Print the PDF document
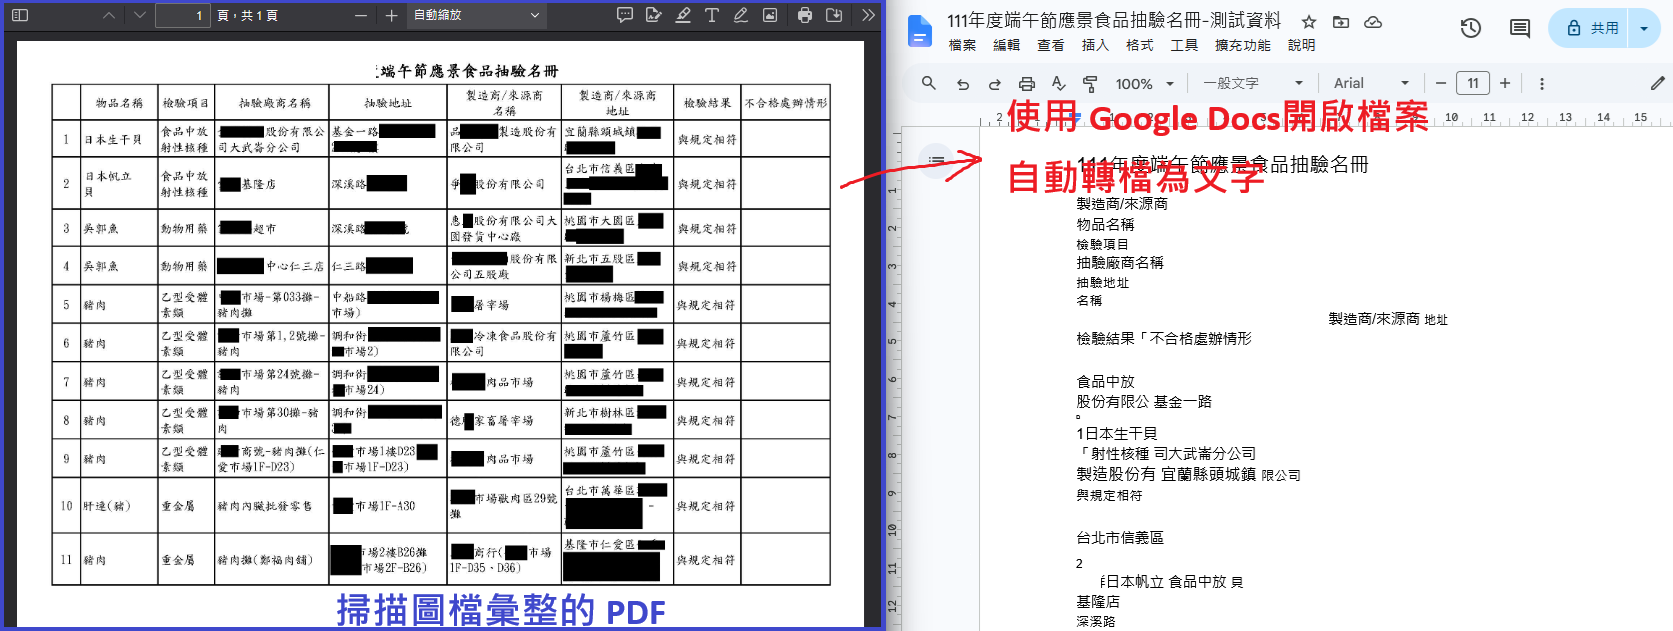The image size is (1673, 631). pyautogui.click(x=805, y=15)
